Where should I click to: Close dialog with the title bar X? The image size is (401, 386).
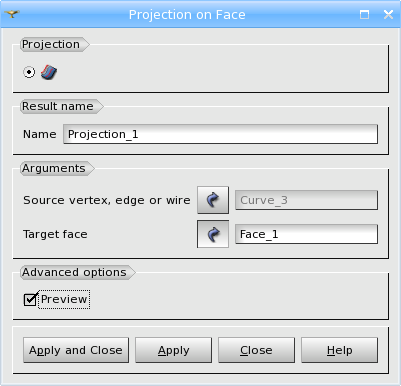pyautogui.click(x=388, y=14)
